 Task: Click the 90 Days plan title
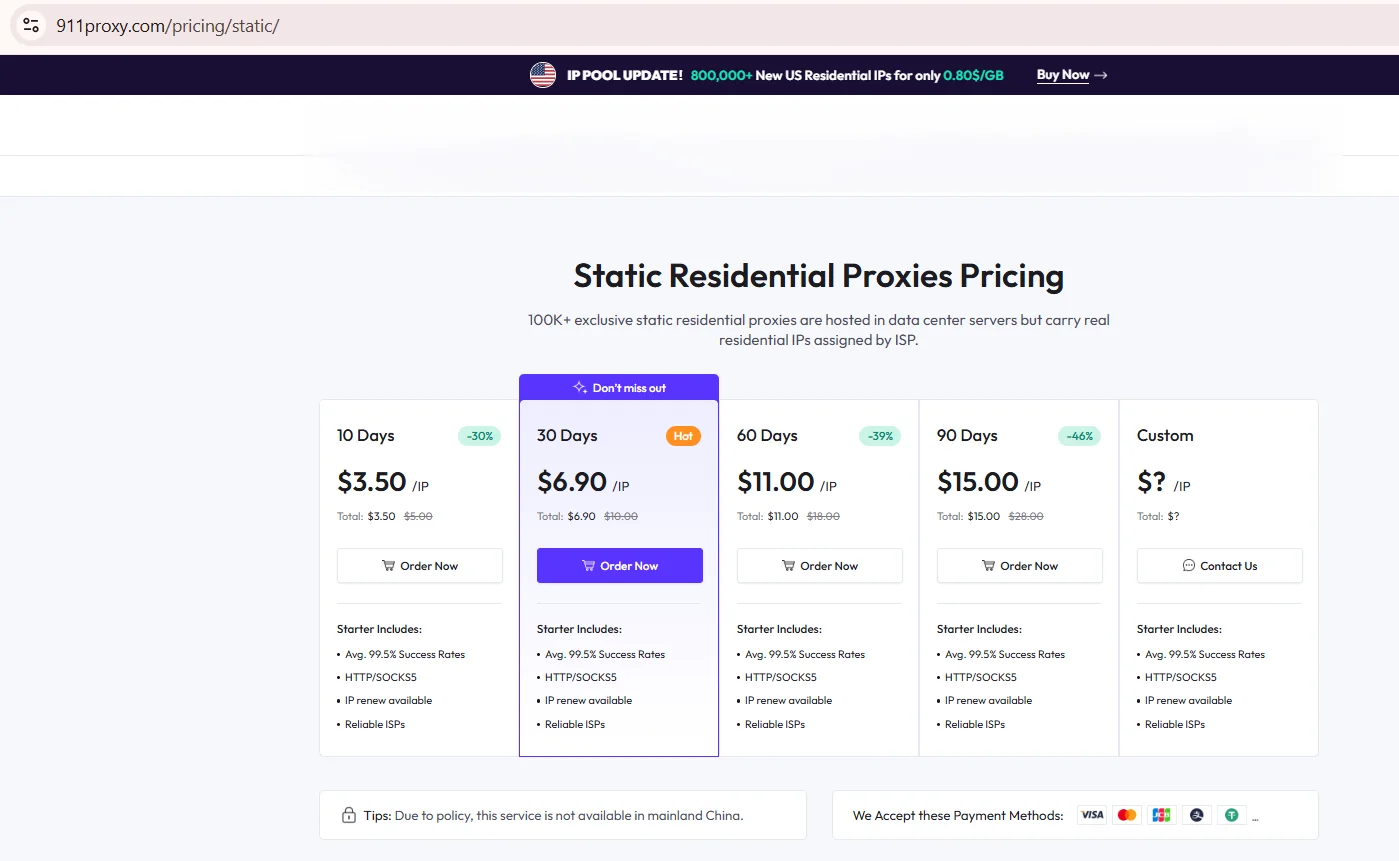(x=967, y=436)
